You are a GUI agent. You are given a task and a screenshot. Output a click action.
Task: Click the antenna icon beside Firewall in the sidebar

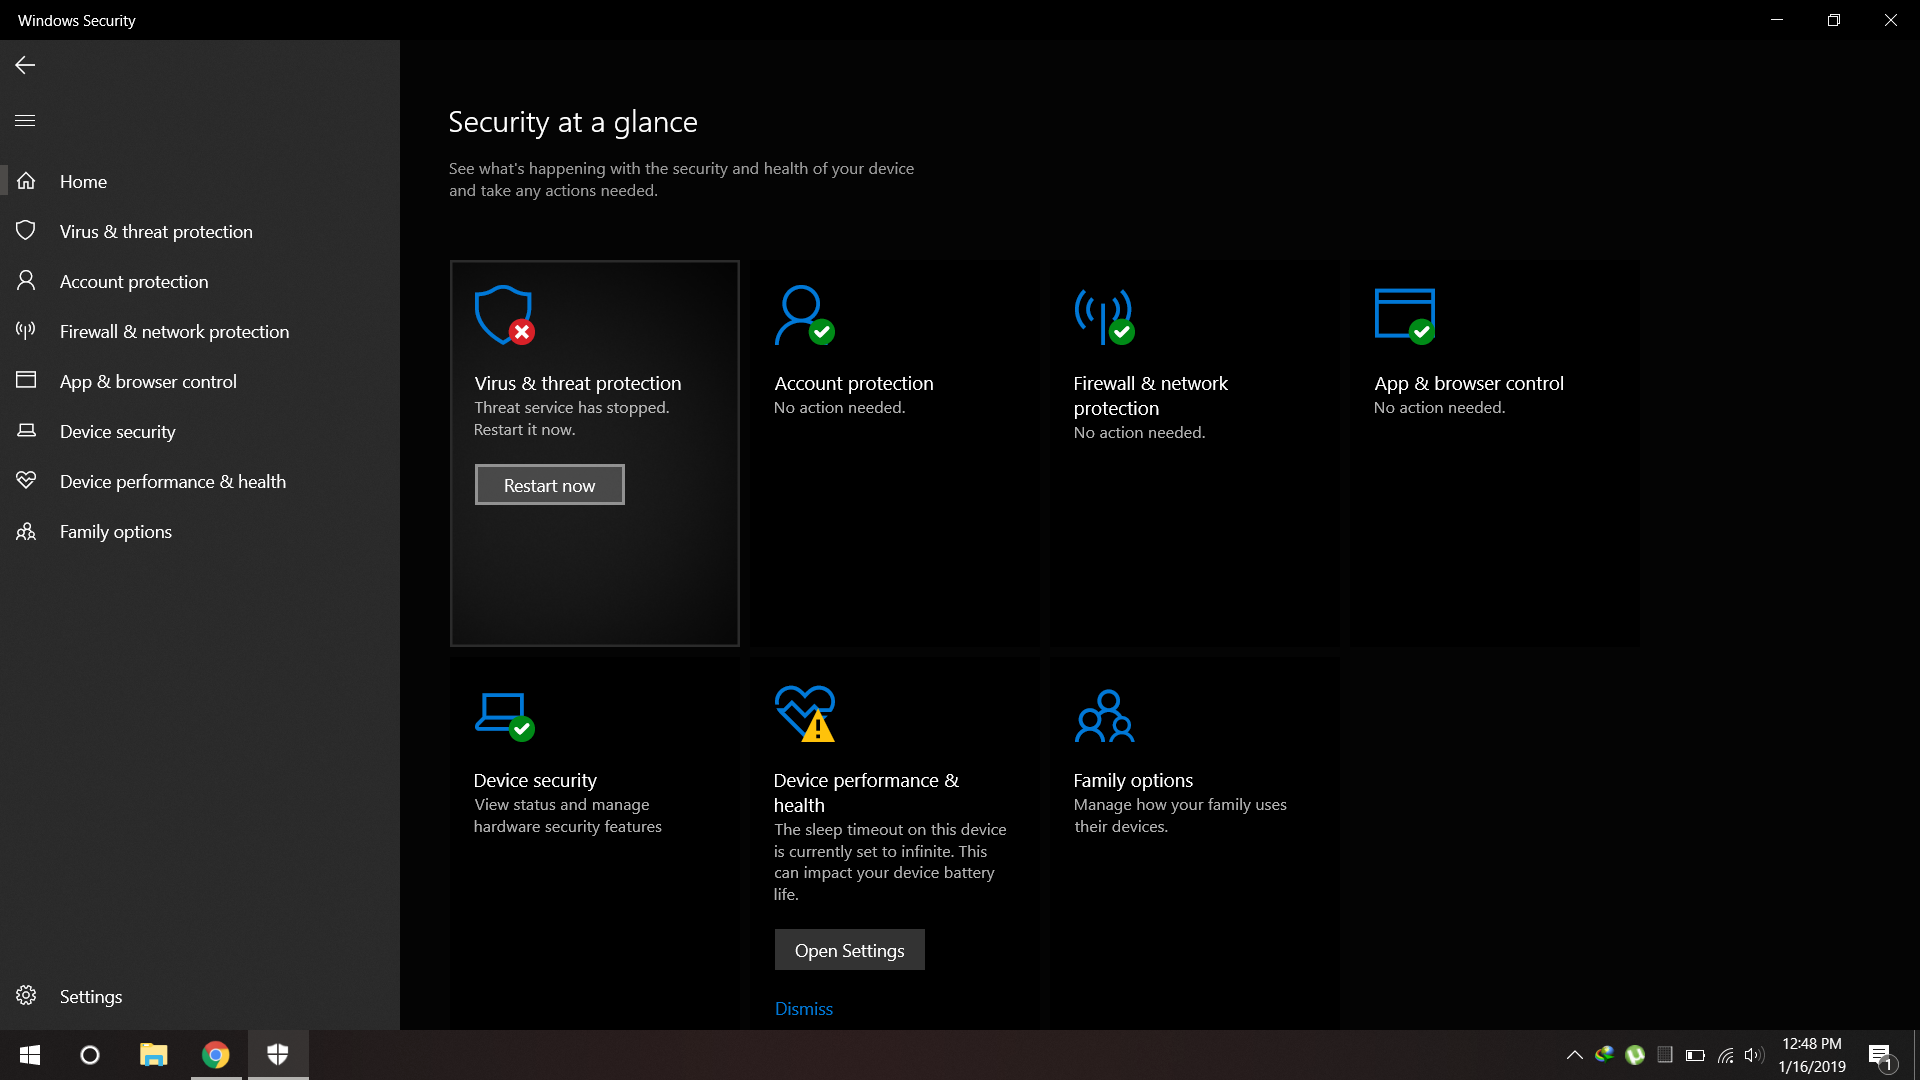coord(26,331)
